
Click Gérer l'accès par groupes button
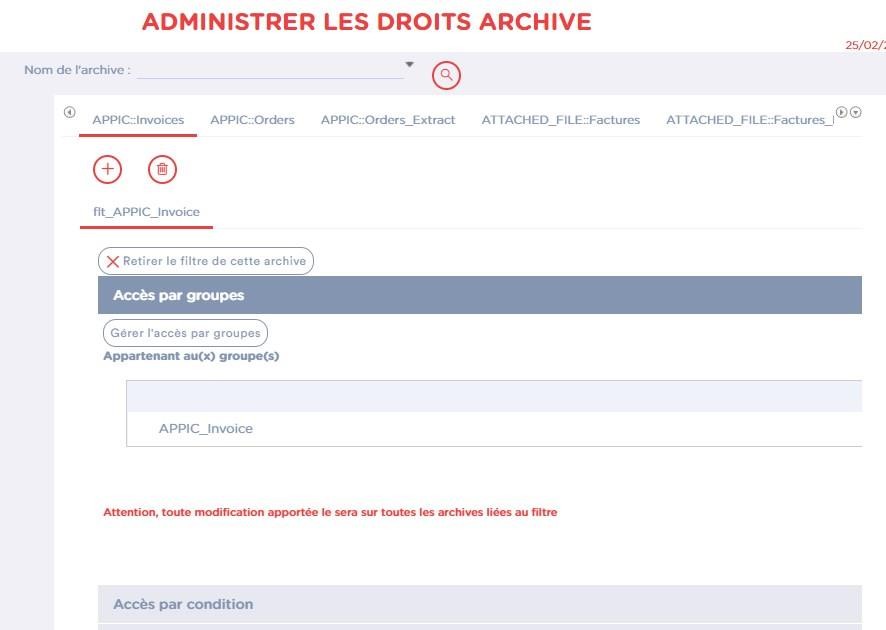coord(185,333)
